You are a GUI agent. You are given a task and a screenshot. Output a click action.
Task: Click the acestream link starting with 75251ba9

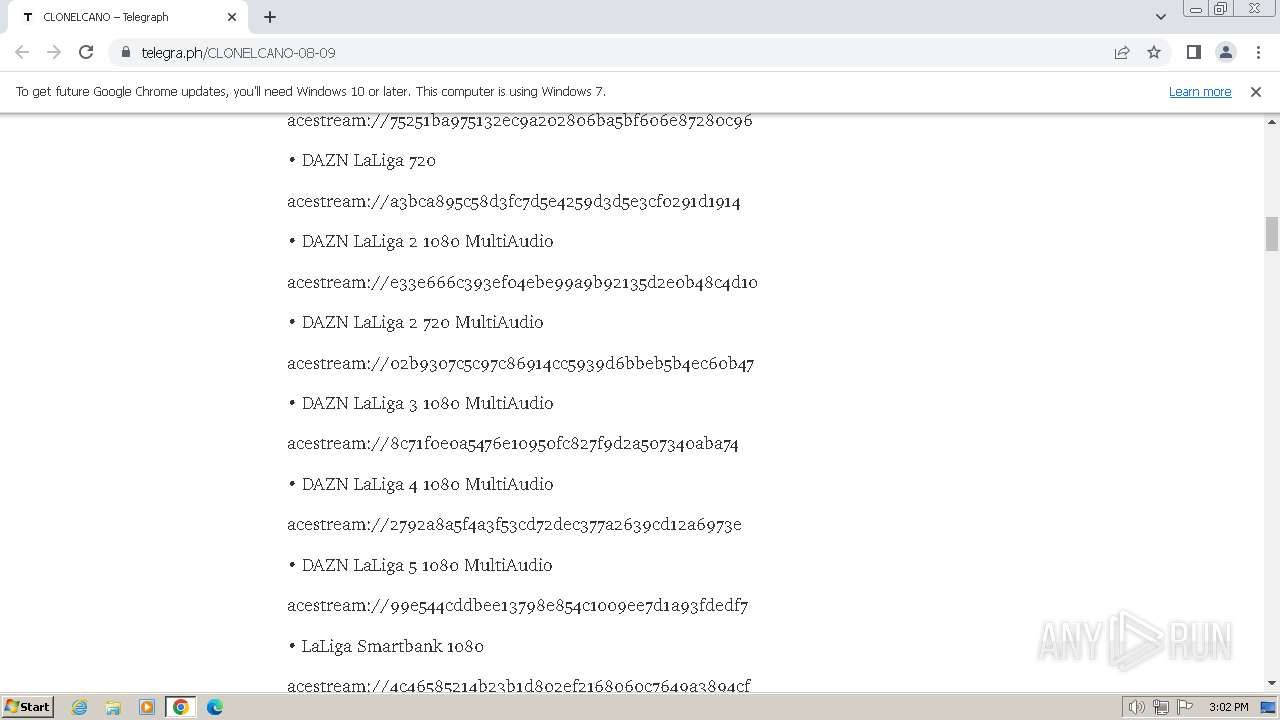tap(520, 120)
